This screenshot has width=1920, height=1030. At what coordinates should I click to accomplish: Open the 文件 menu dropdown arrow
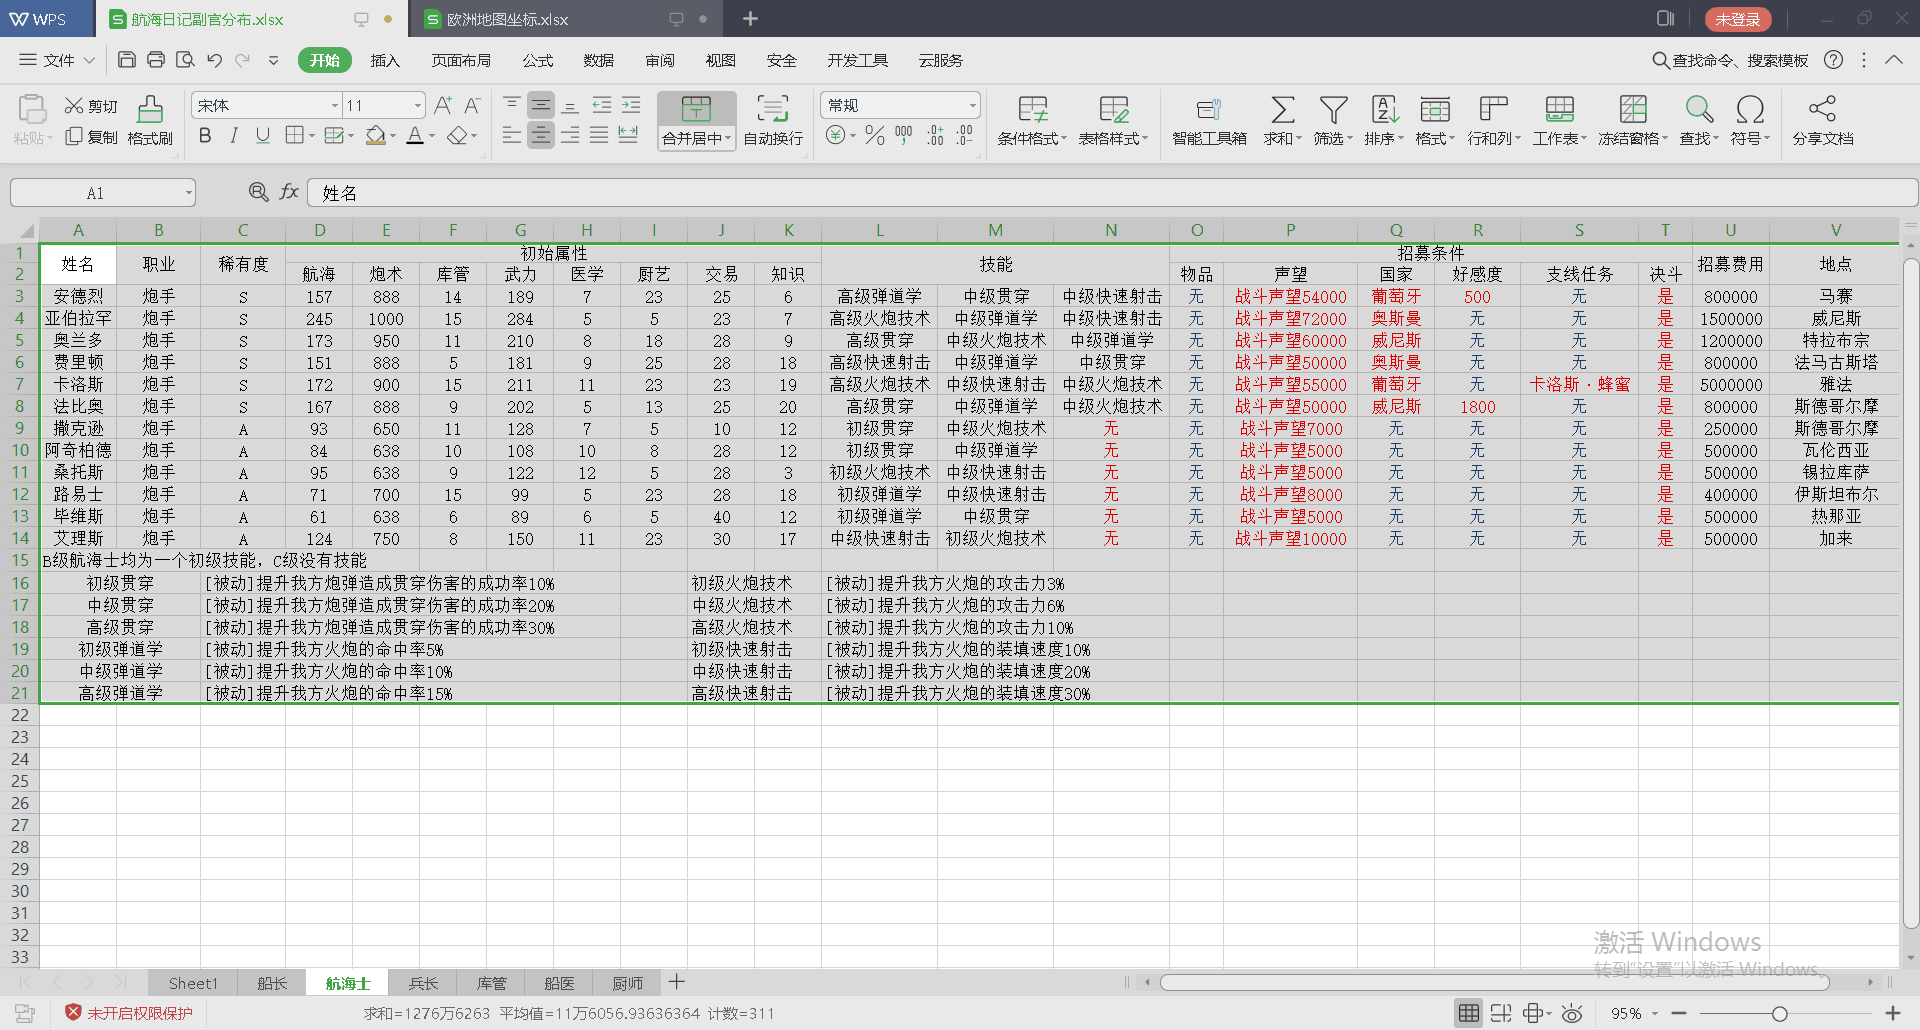[89, 60]
